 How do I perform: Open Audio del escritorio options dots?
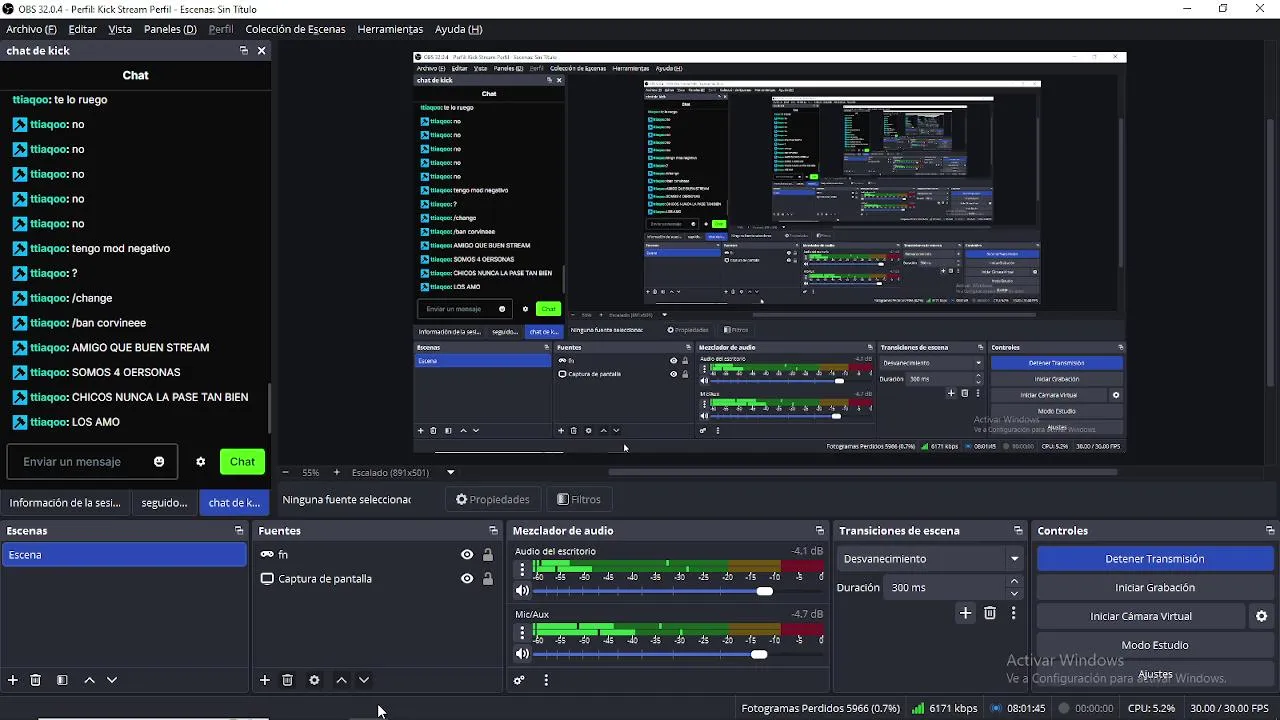(x=521, y=570)
